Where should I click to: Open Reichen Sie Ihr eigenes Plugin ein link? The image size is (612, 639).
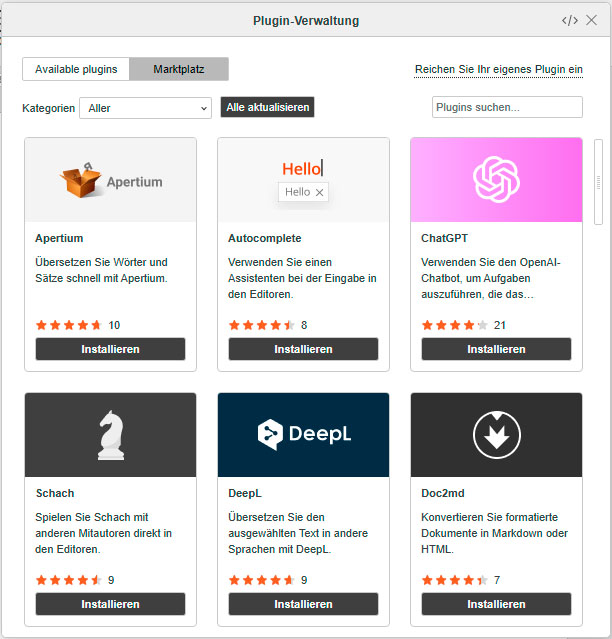pos(498,69)
